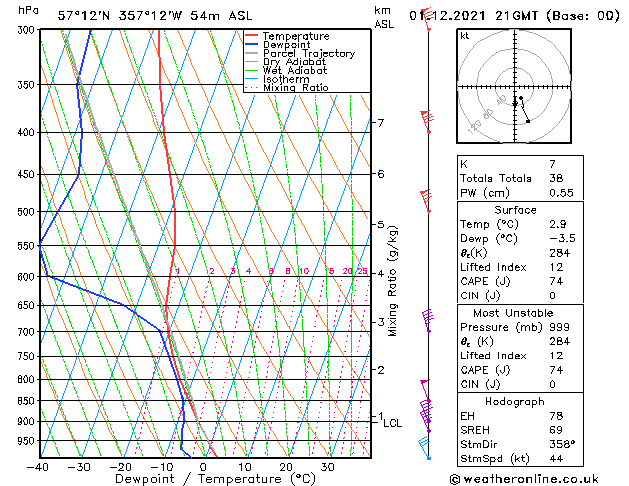This screenshot has height=486, width=629.
Task: Click the weatheronline.co.uk copyright link
Action: (x=524, y=479)
